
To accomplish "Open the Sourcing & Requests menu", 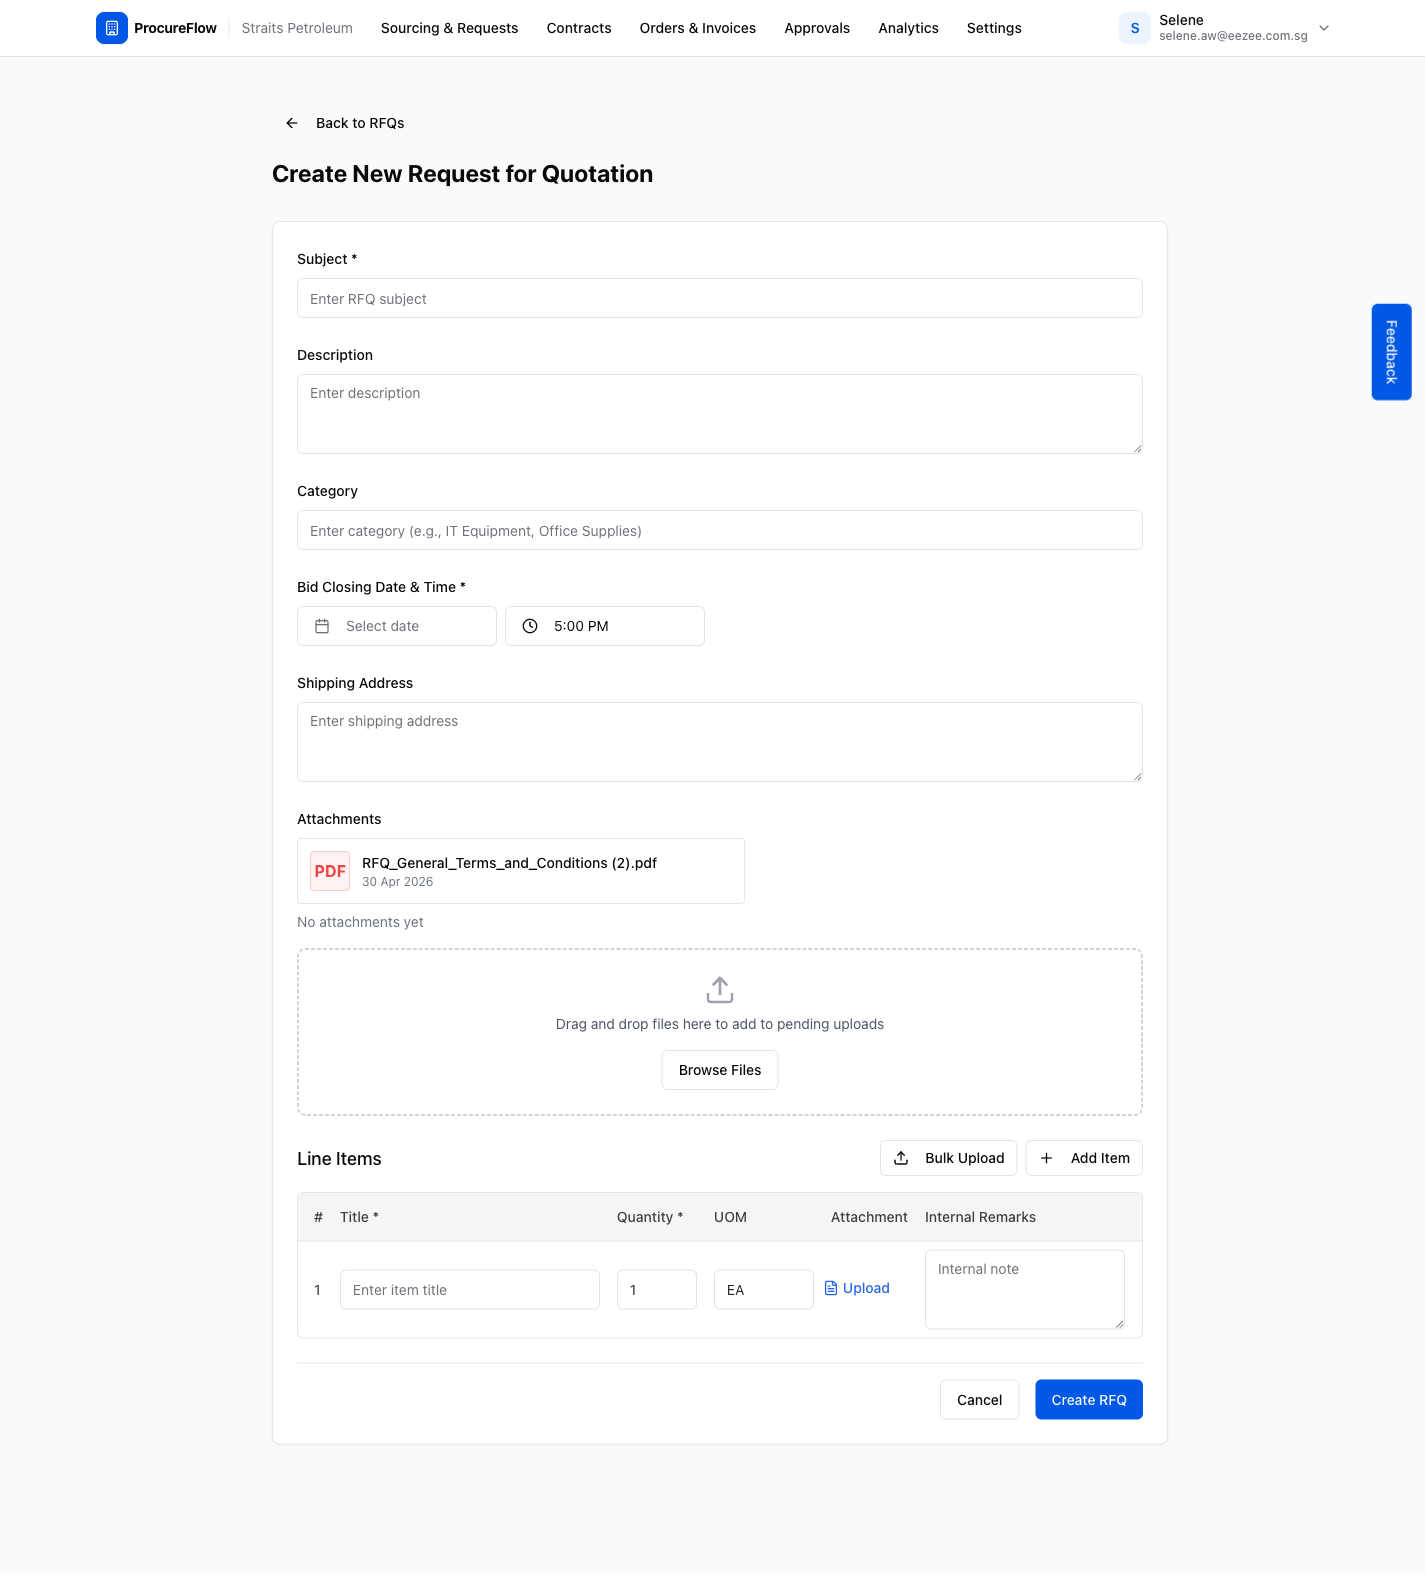I will tap(449, 28).
